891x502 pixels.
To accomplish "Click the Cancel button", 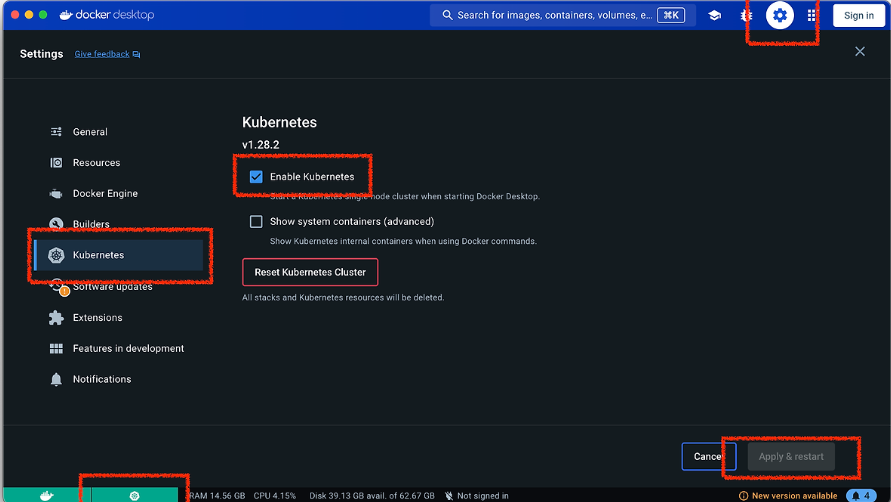I will pyautogui.click(x=709, y=457).
